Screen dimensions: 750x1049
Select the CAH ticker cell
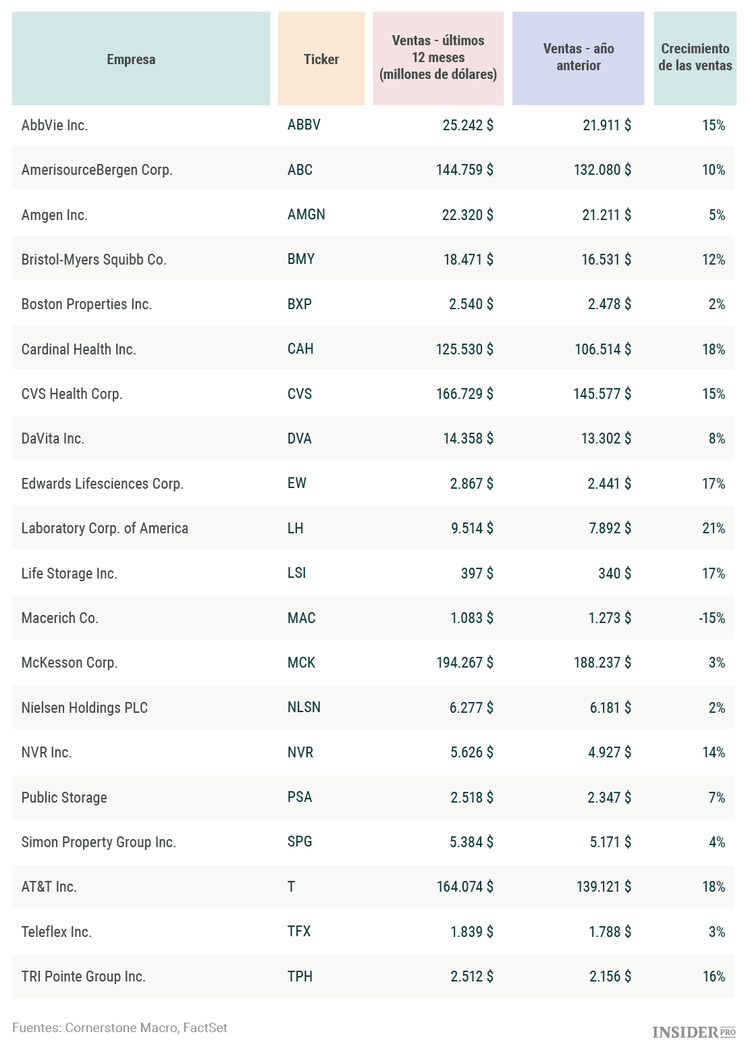(x=300, y=349)
